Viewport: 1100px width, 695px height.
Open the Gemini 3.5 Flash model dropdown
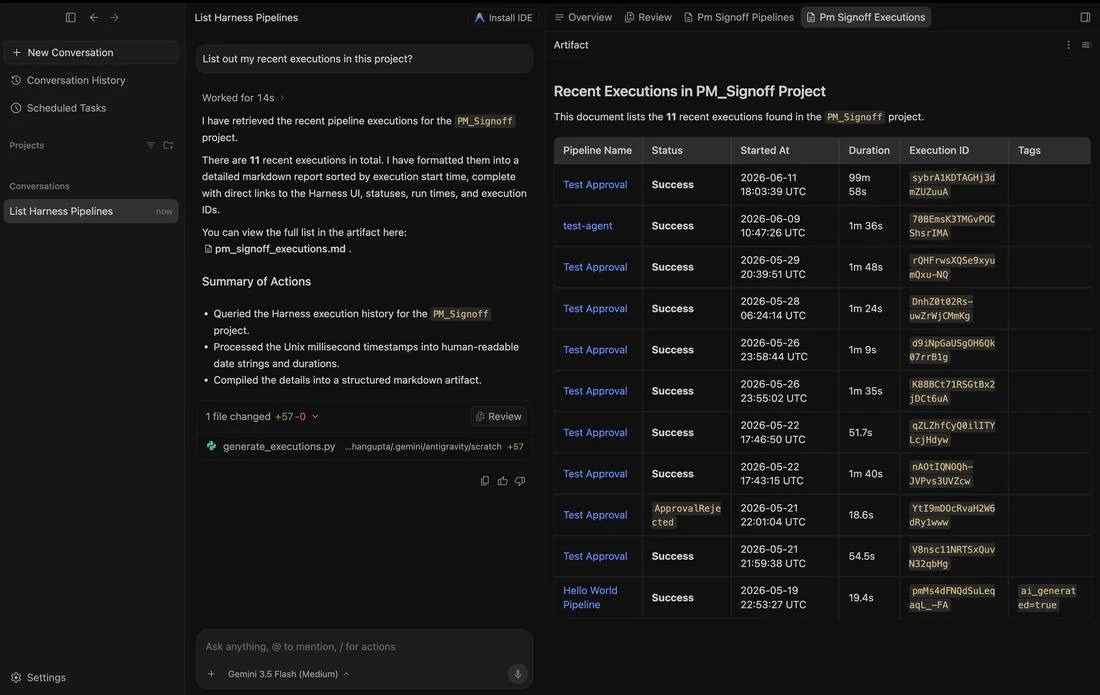coord(288,674)
